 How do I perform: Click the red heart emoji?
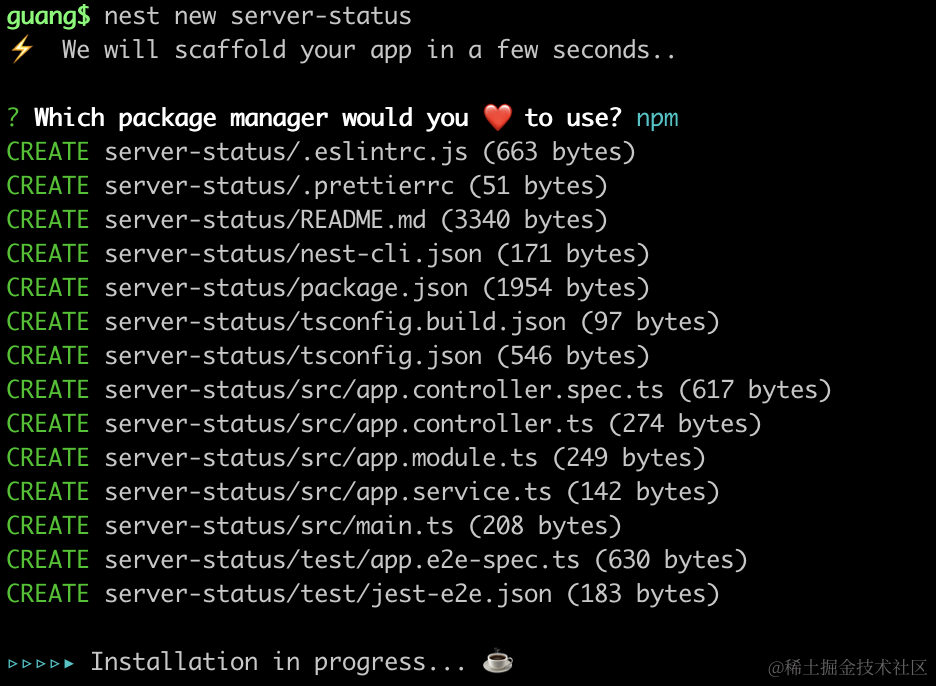[497, 118]
